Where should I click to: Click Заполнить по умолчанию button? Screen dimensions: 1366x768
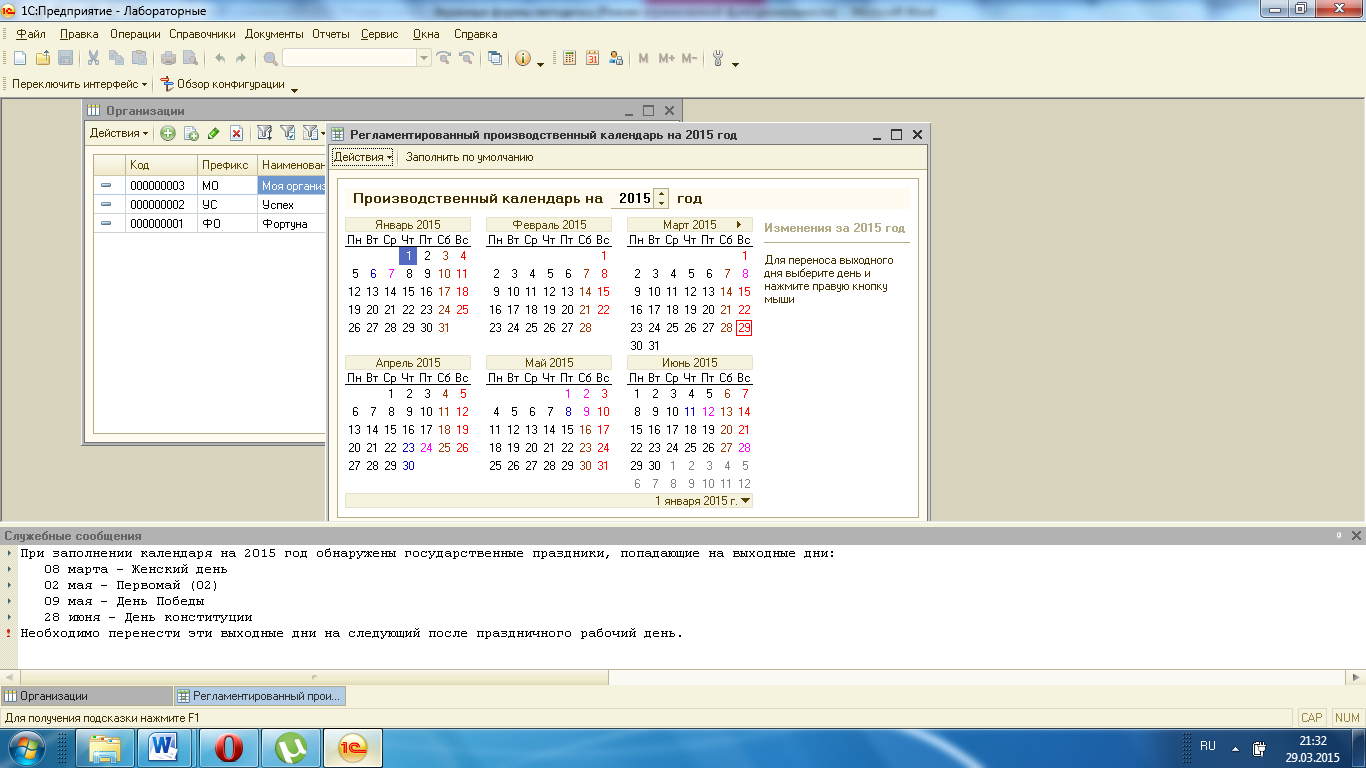pyautogui.click(x=469, y=157)
